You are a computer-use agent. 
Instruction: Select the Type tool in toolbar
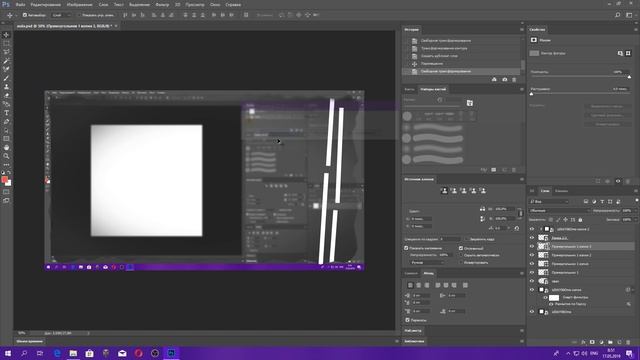(x=7, y=113)
